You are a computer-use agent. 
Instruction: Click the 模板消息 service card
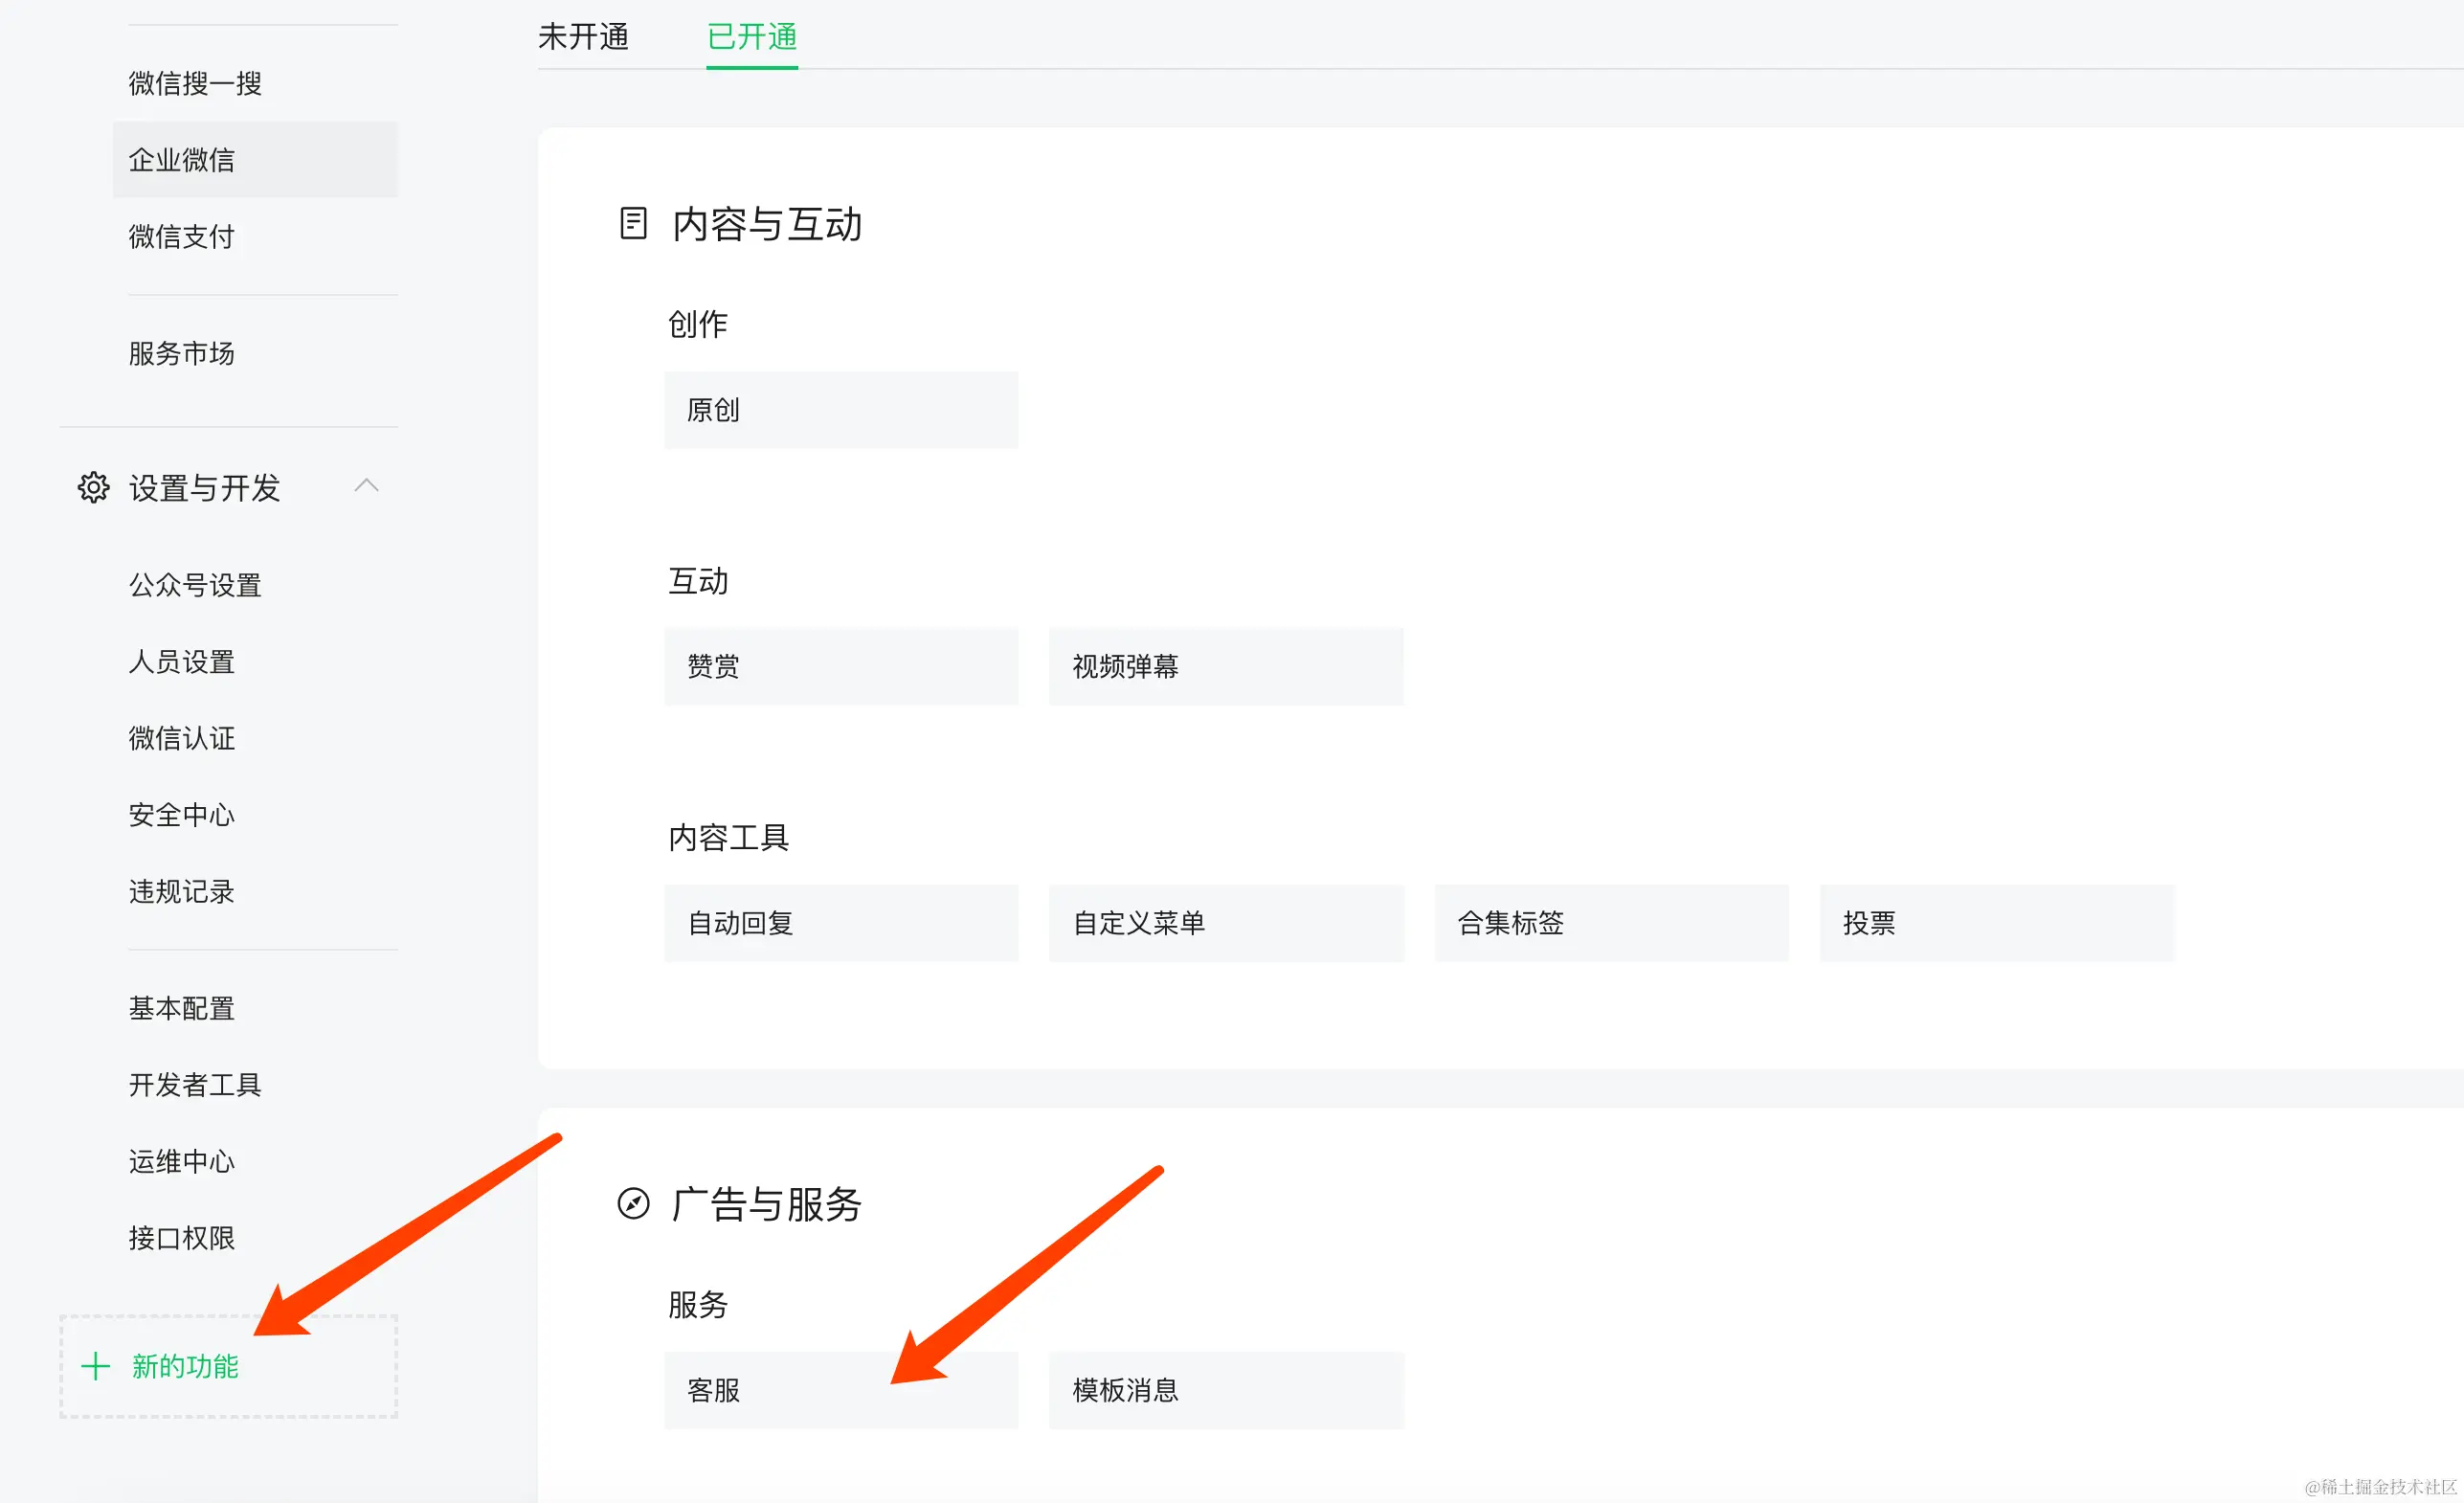tap(1225, 1390)
